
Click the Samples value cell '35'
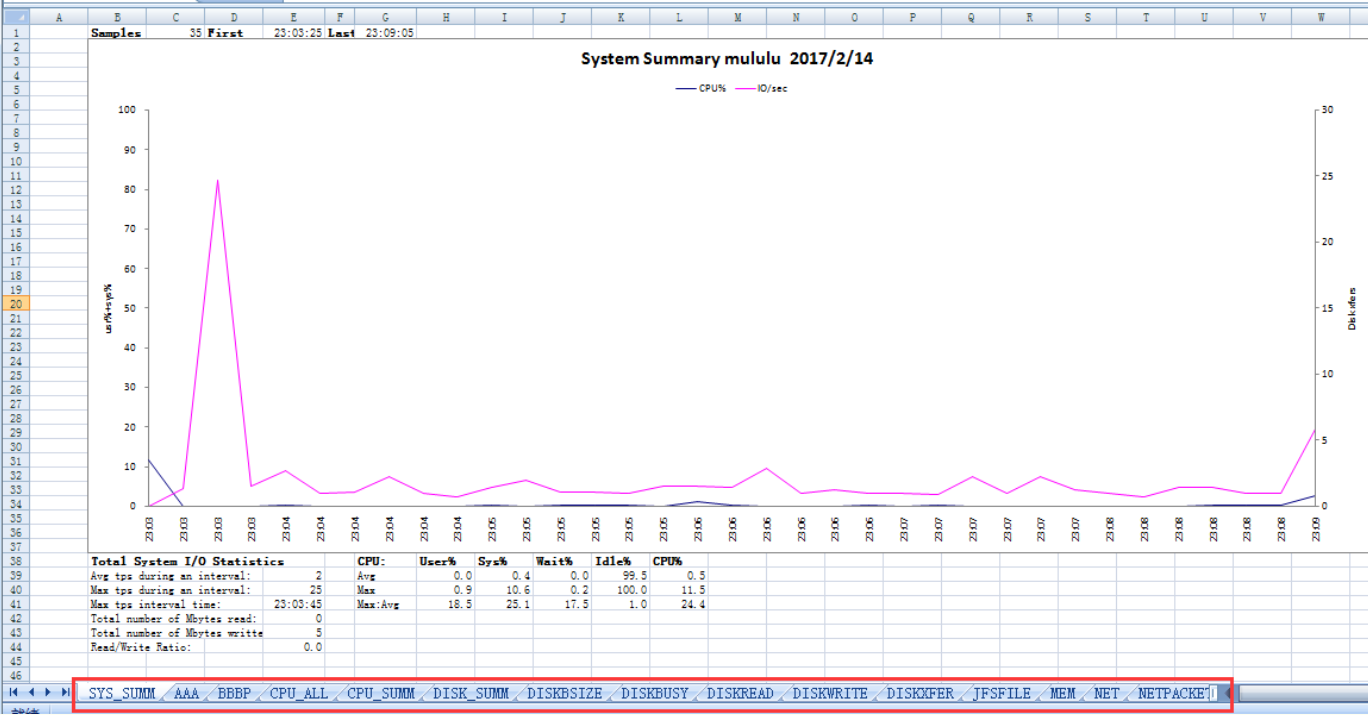coord(175,32)
